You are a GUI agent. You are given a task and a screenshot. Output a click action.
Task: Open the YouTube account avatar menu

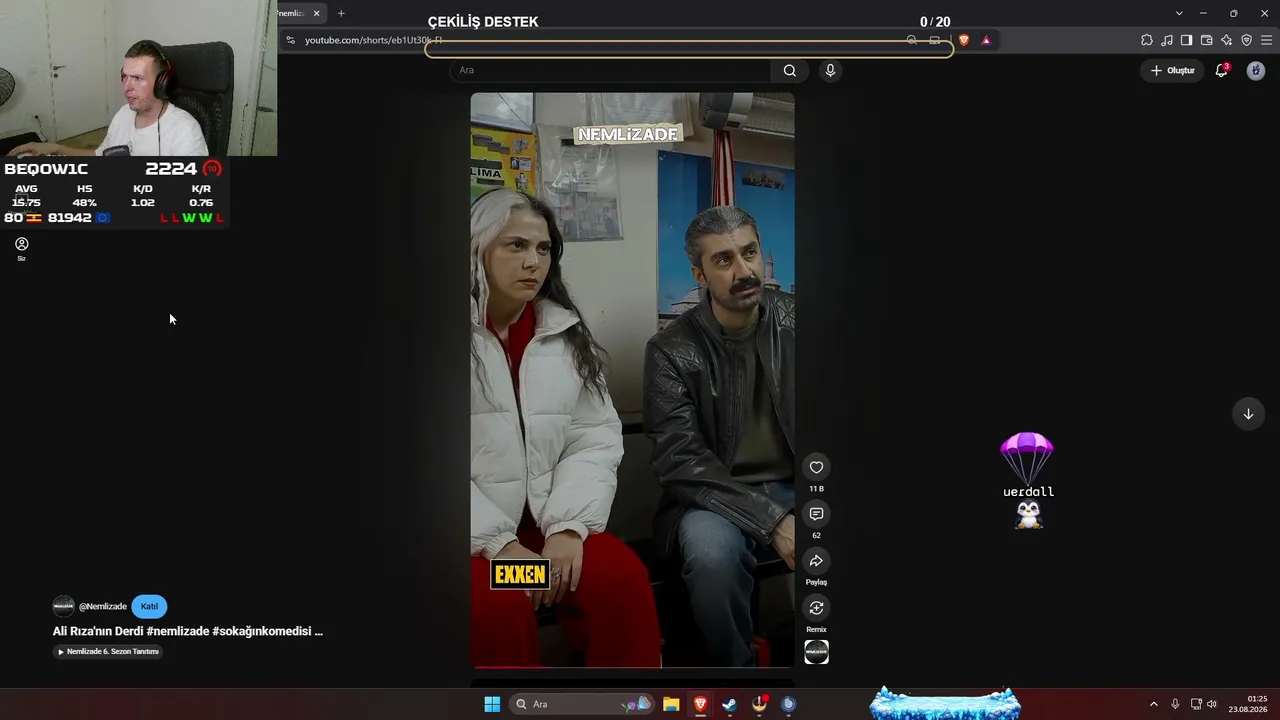1256,70
